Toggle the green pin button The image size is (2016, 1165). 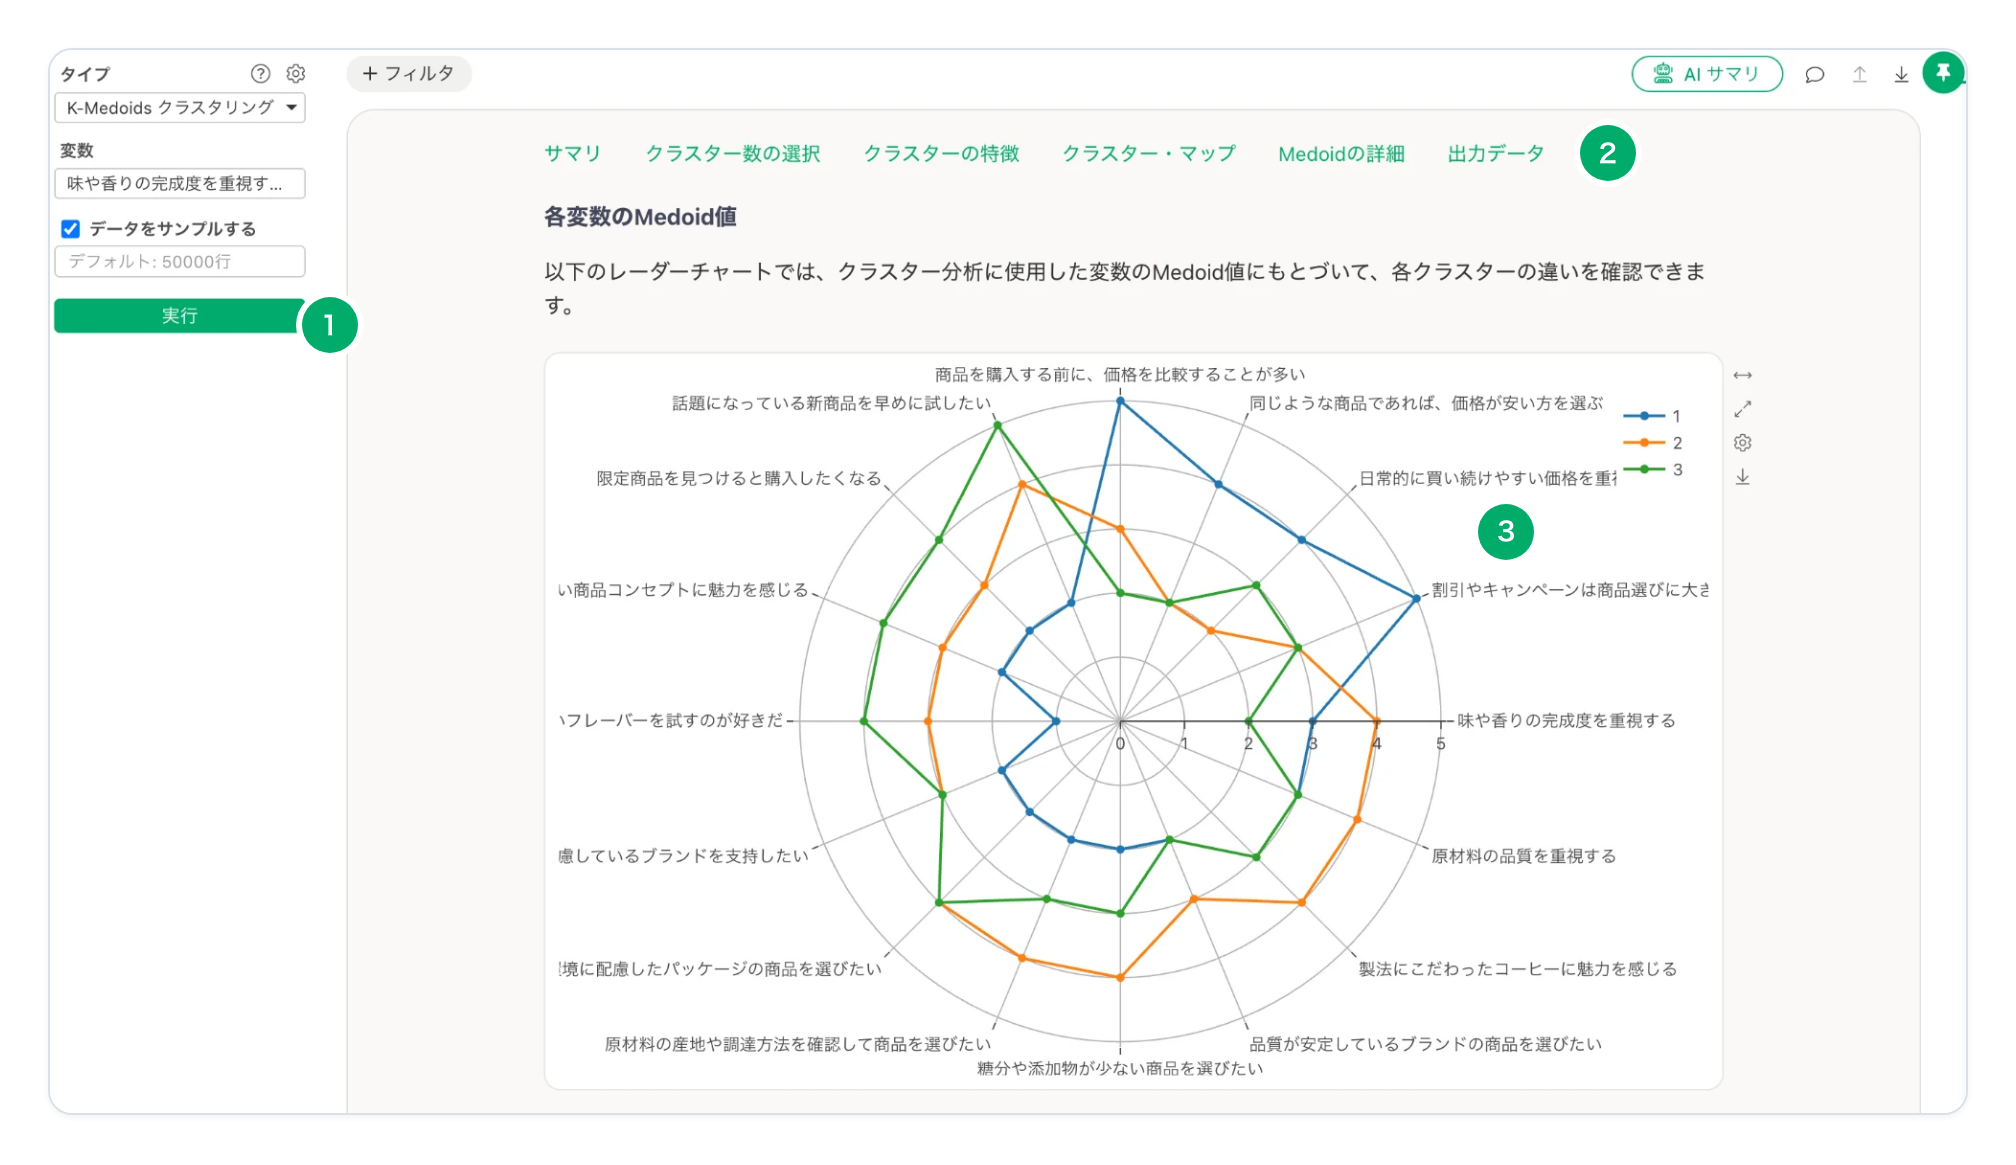[x=1943, y=73]
